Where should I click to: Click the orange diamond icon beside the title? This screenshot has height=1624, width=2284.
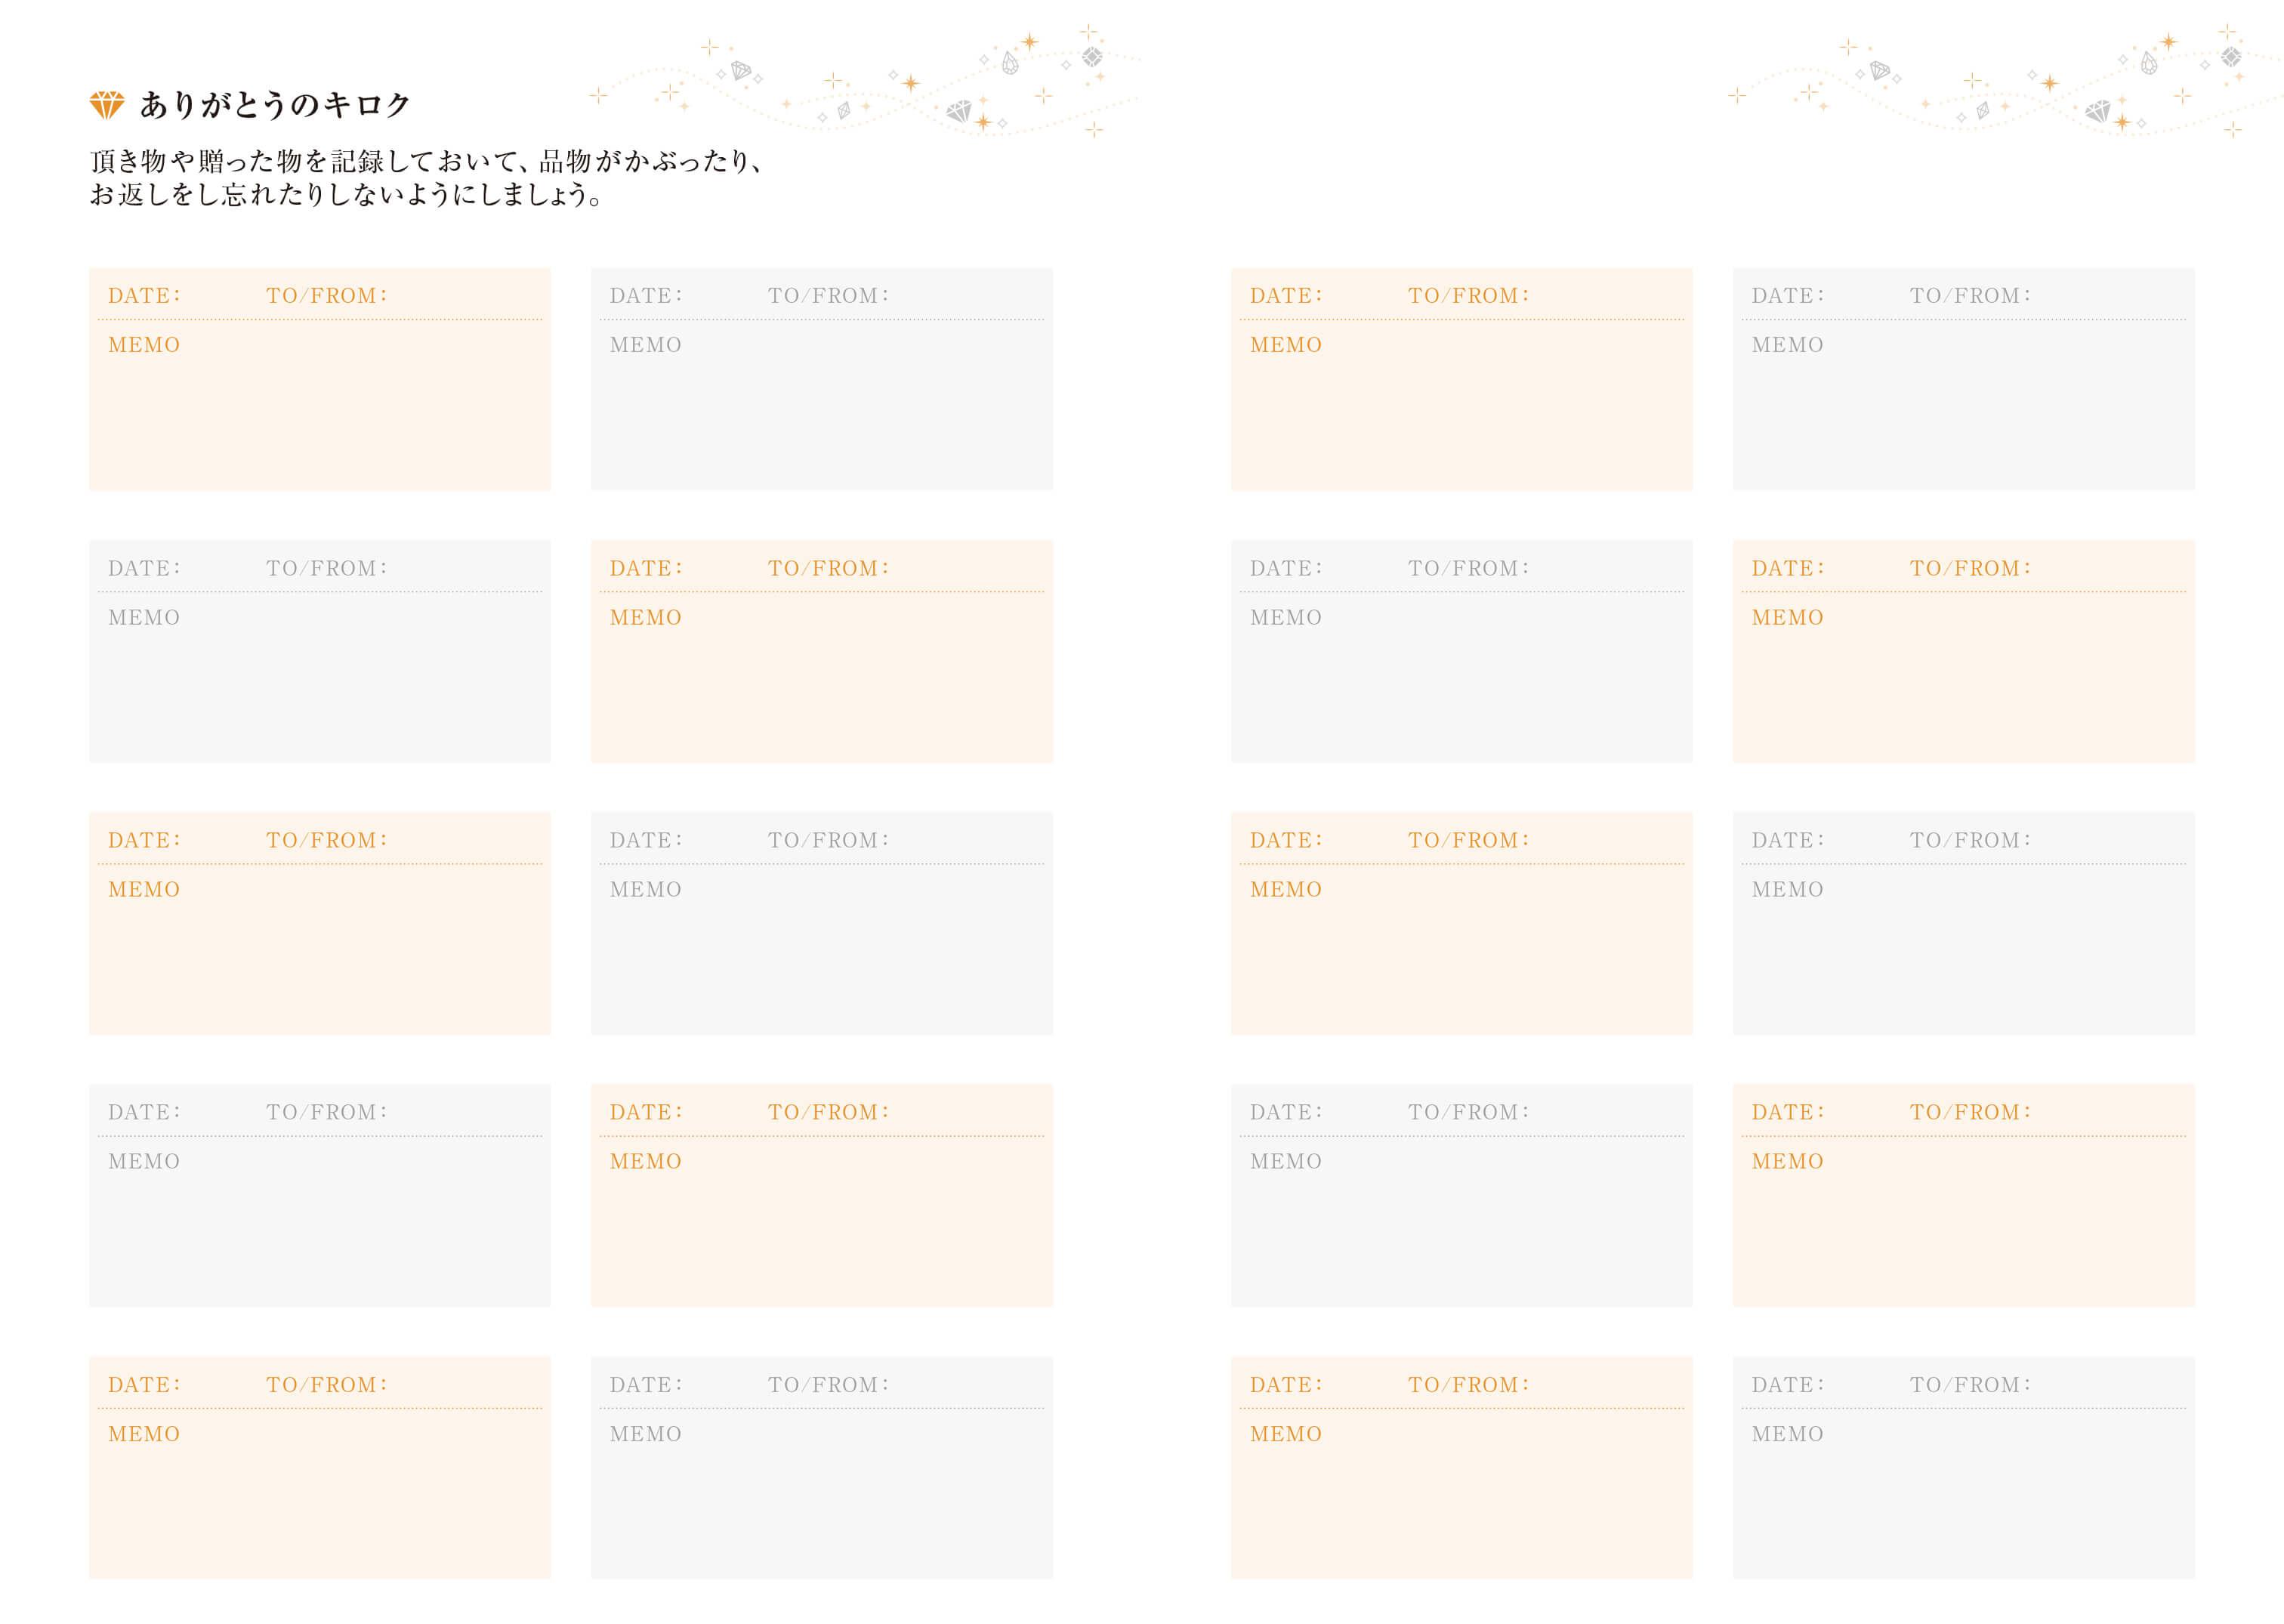(x=107, y=104)
